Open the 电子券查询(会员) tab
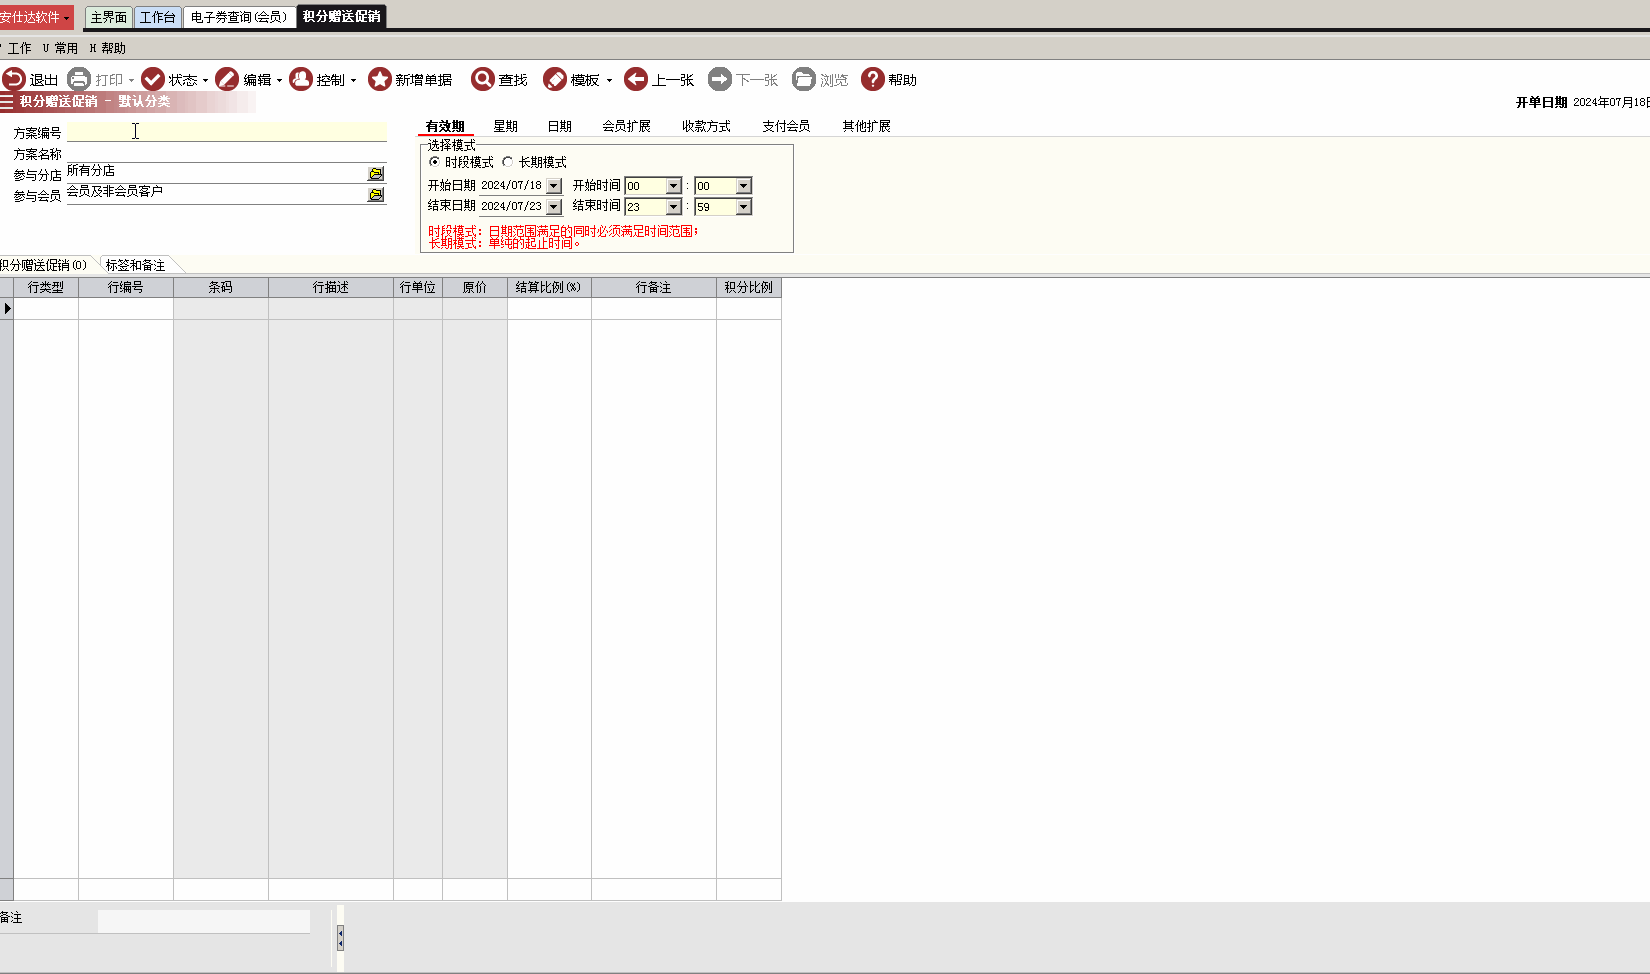The width and height of the screenshot is (1650, 974). [x=239, y=17]
